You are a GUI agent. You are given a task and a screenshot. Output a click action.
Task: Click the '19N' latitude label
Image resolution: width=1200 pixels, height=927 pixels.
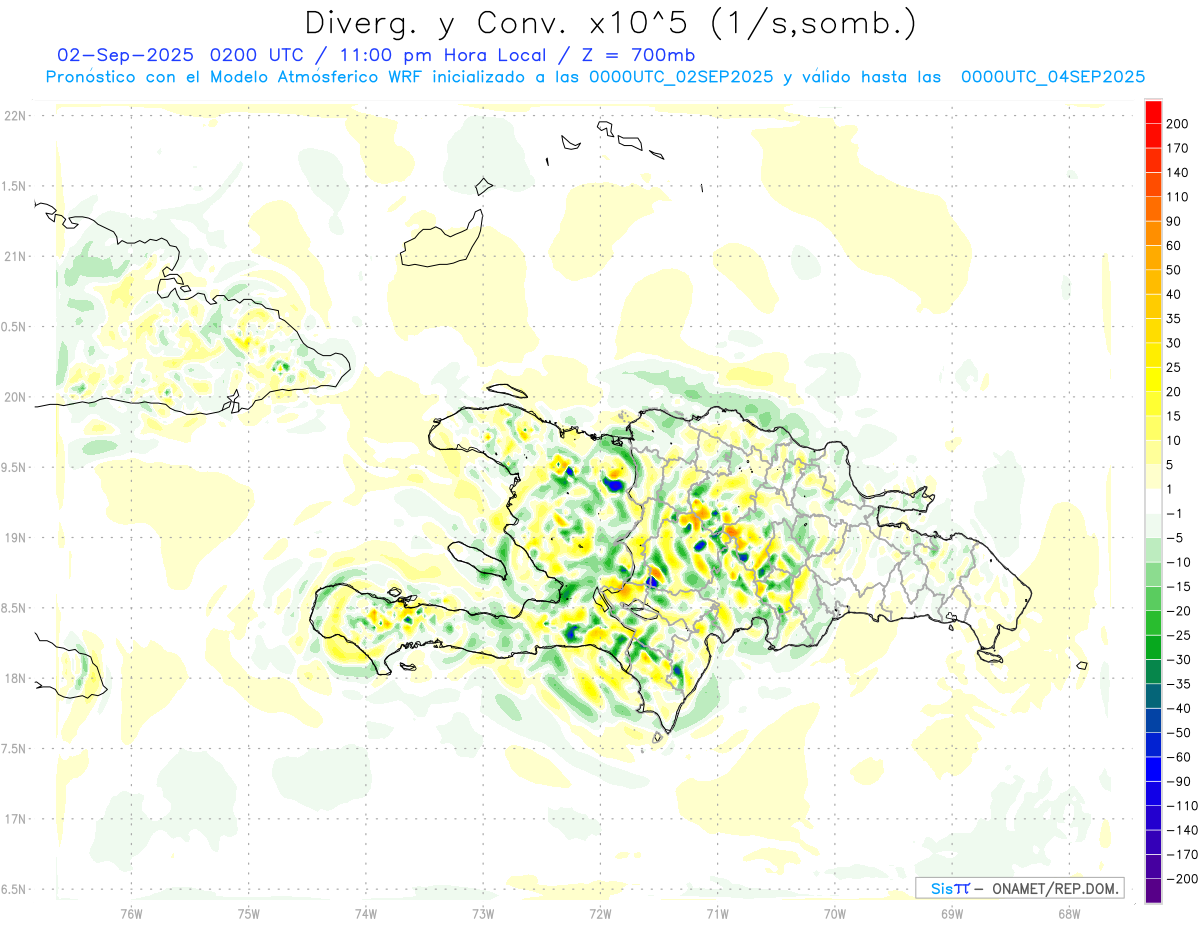(x=14, y=538)
